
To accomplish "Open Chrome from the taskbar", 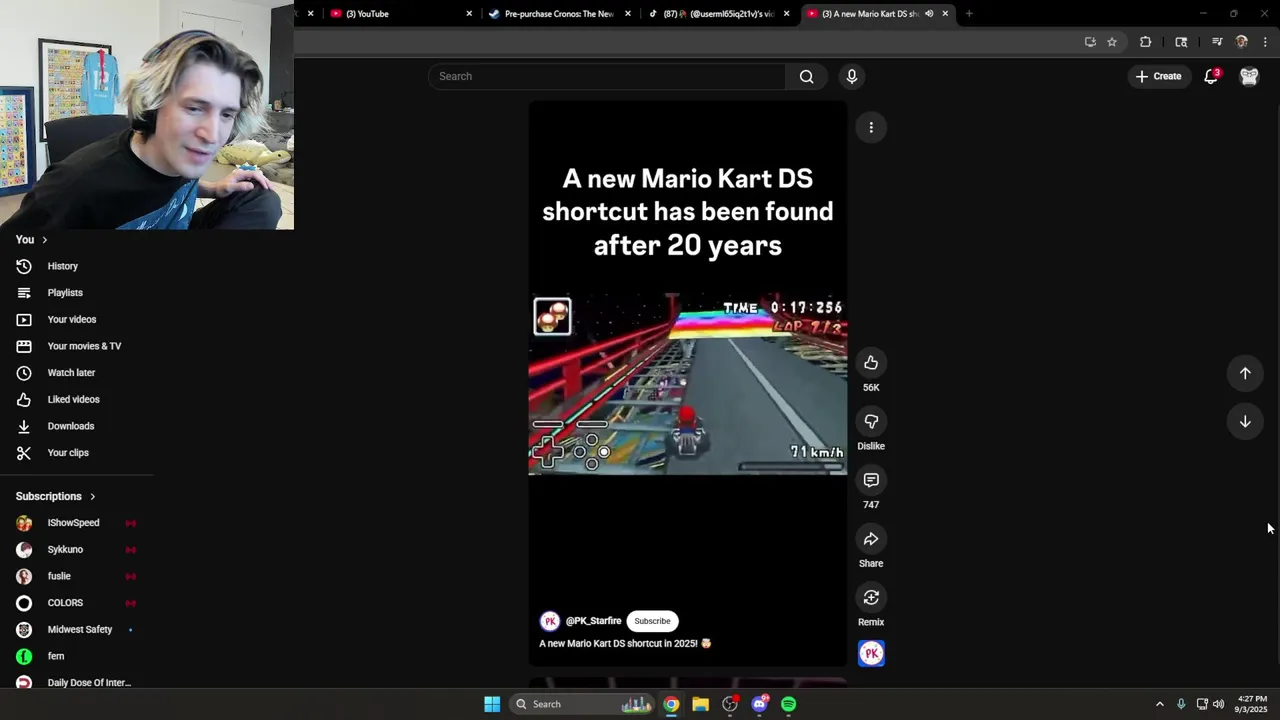I will pos(671,704).
